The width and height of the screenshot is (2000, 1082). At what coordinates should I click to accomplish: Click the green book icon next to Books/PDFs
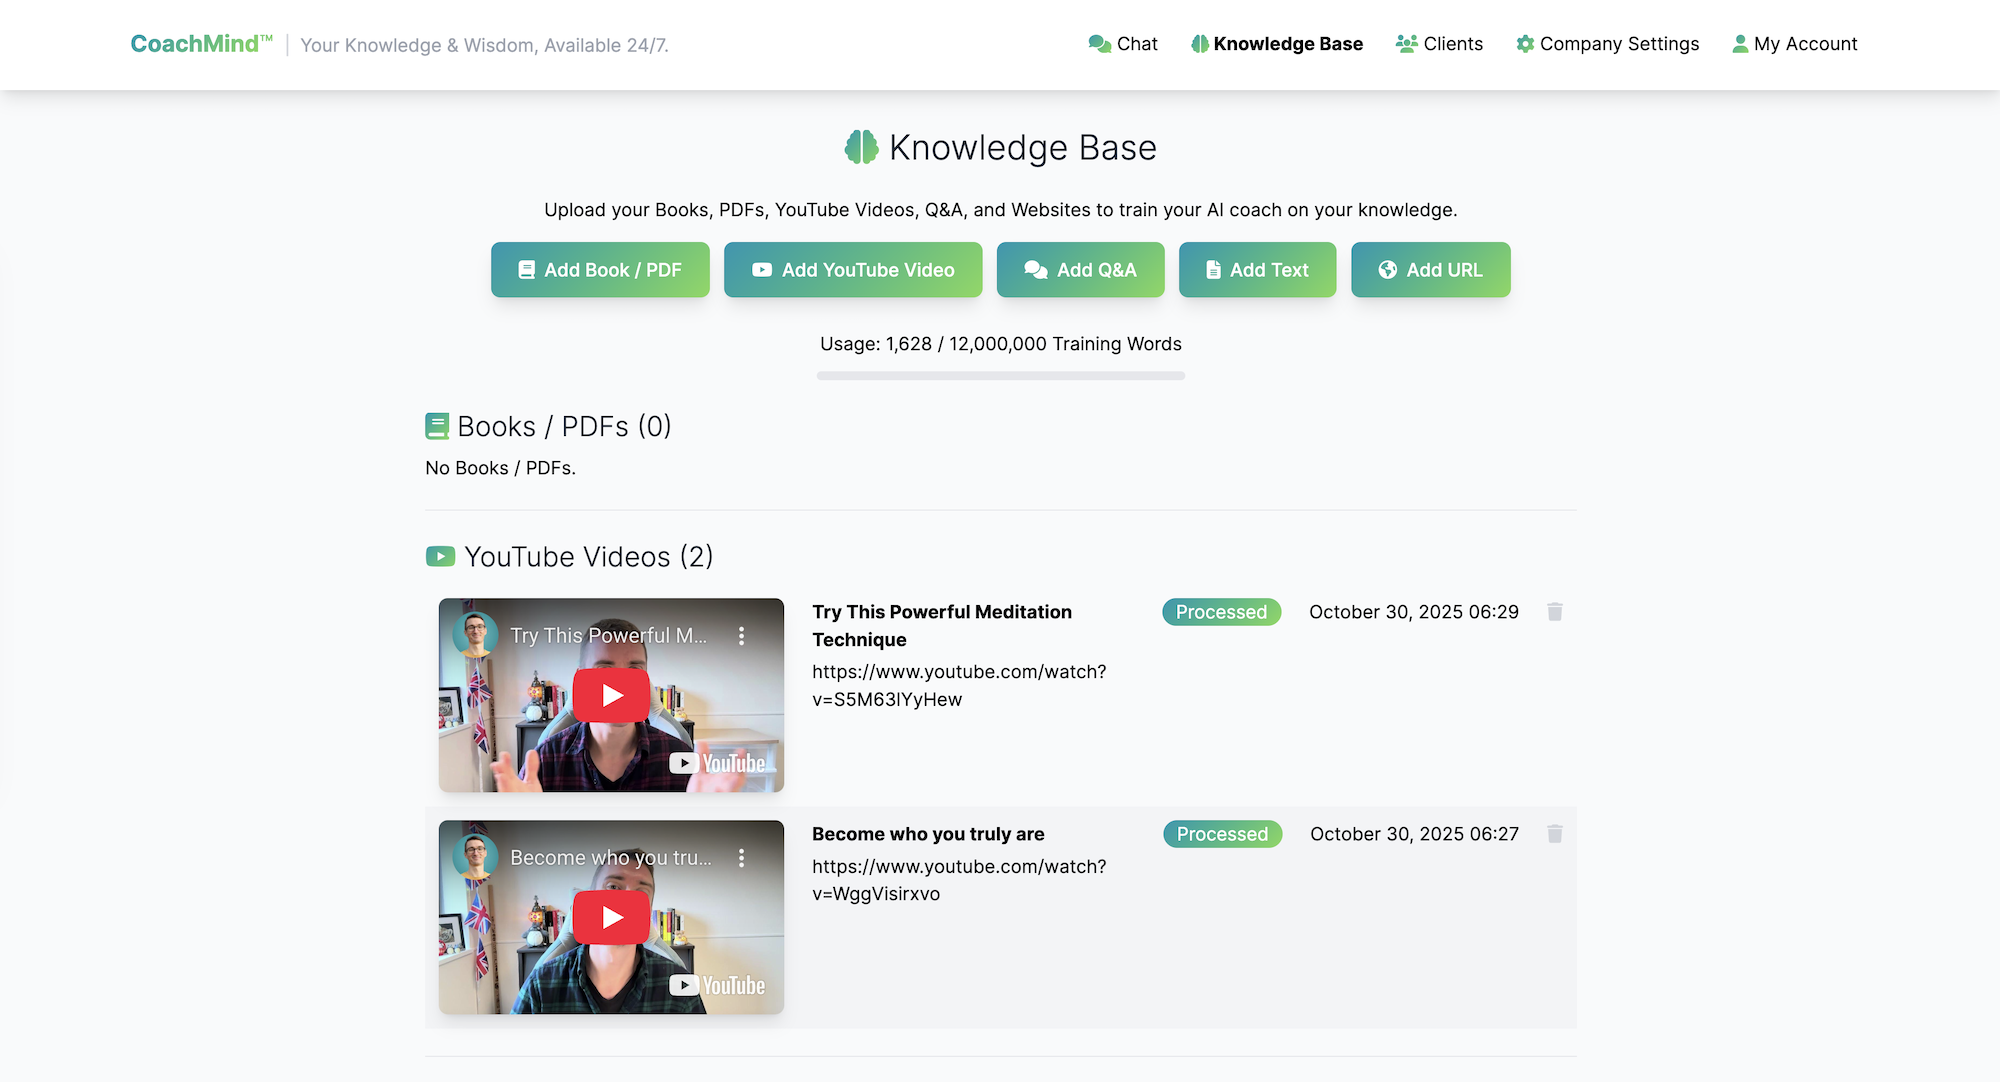point(437,425)
